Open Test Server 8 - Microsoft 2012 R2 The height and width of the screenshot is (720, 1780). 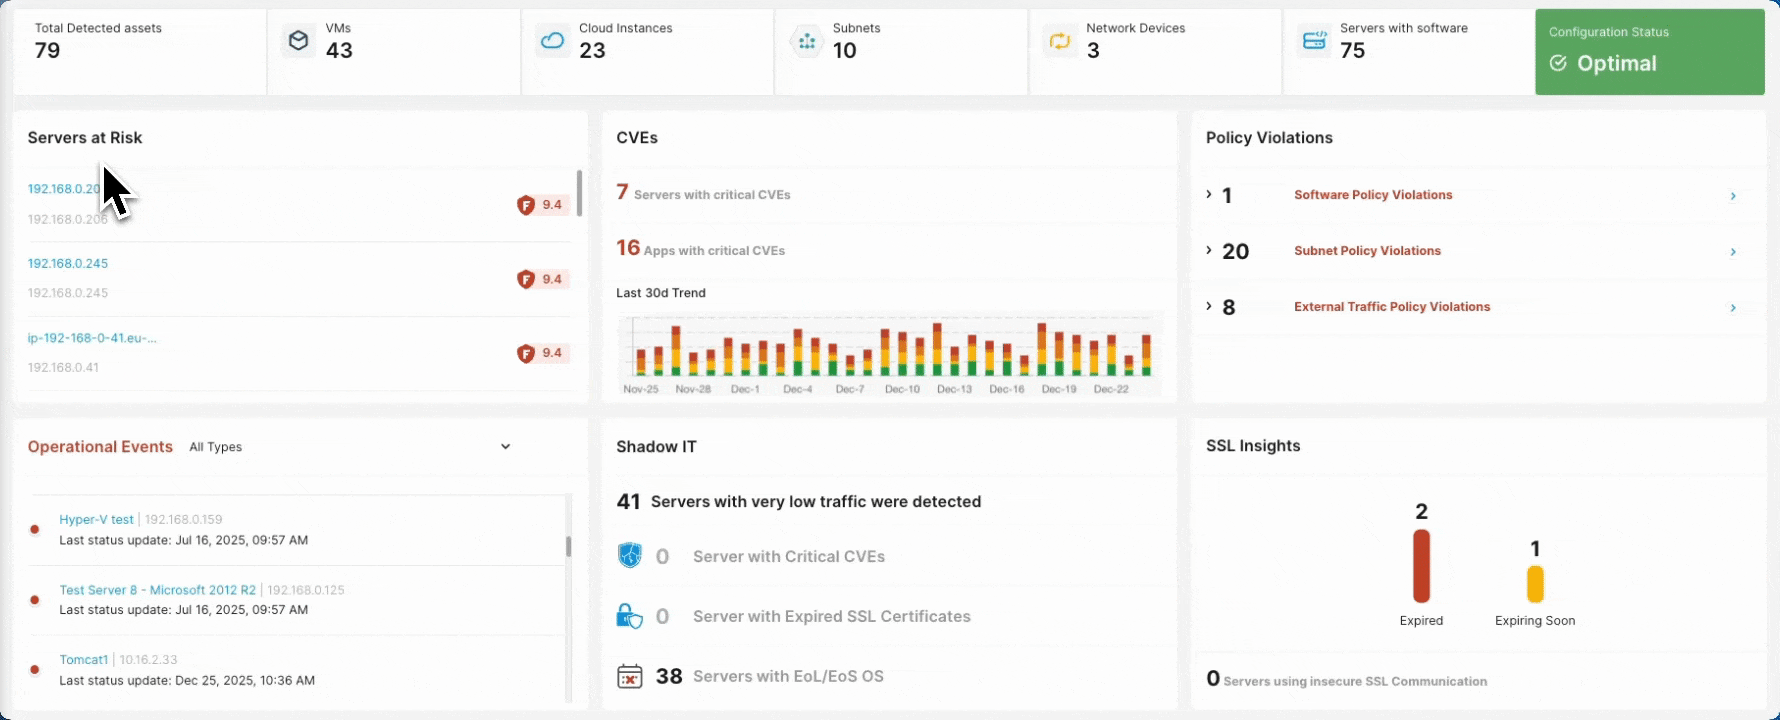(157, 590)
